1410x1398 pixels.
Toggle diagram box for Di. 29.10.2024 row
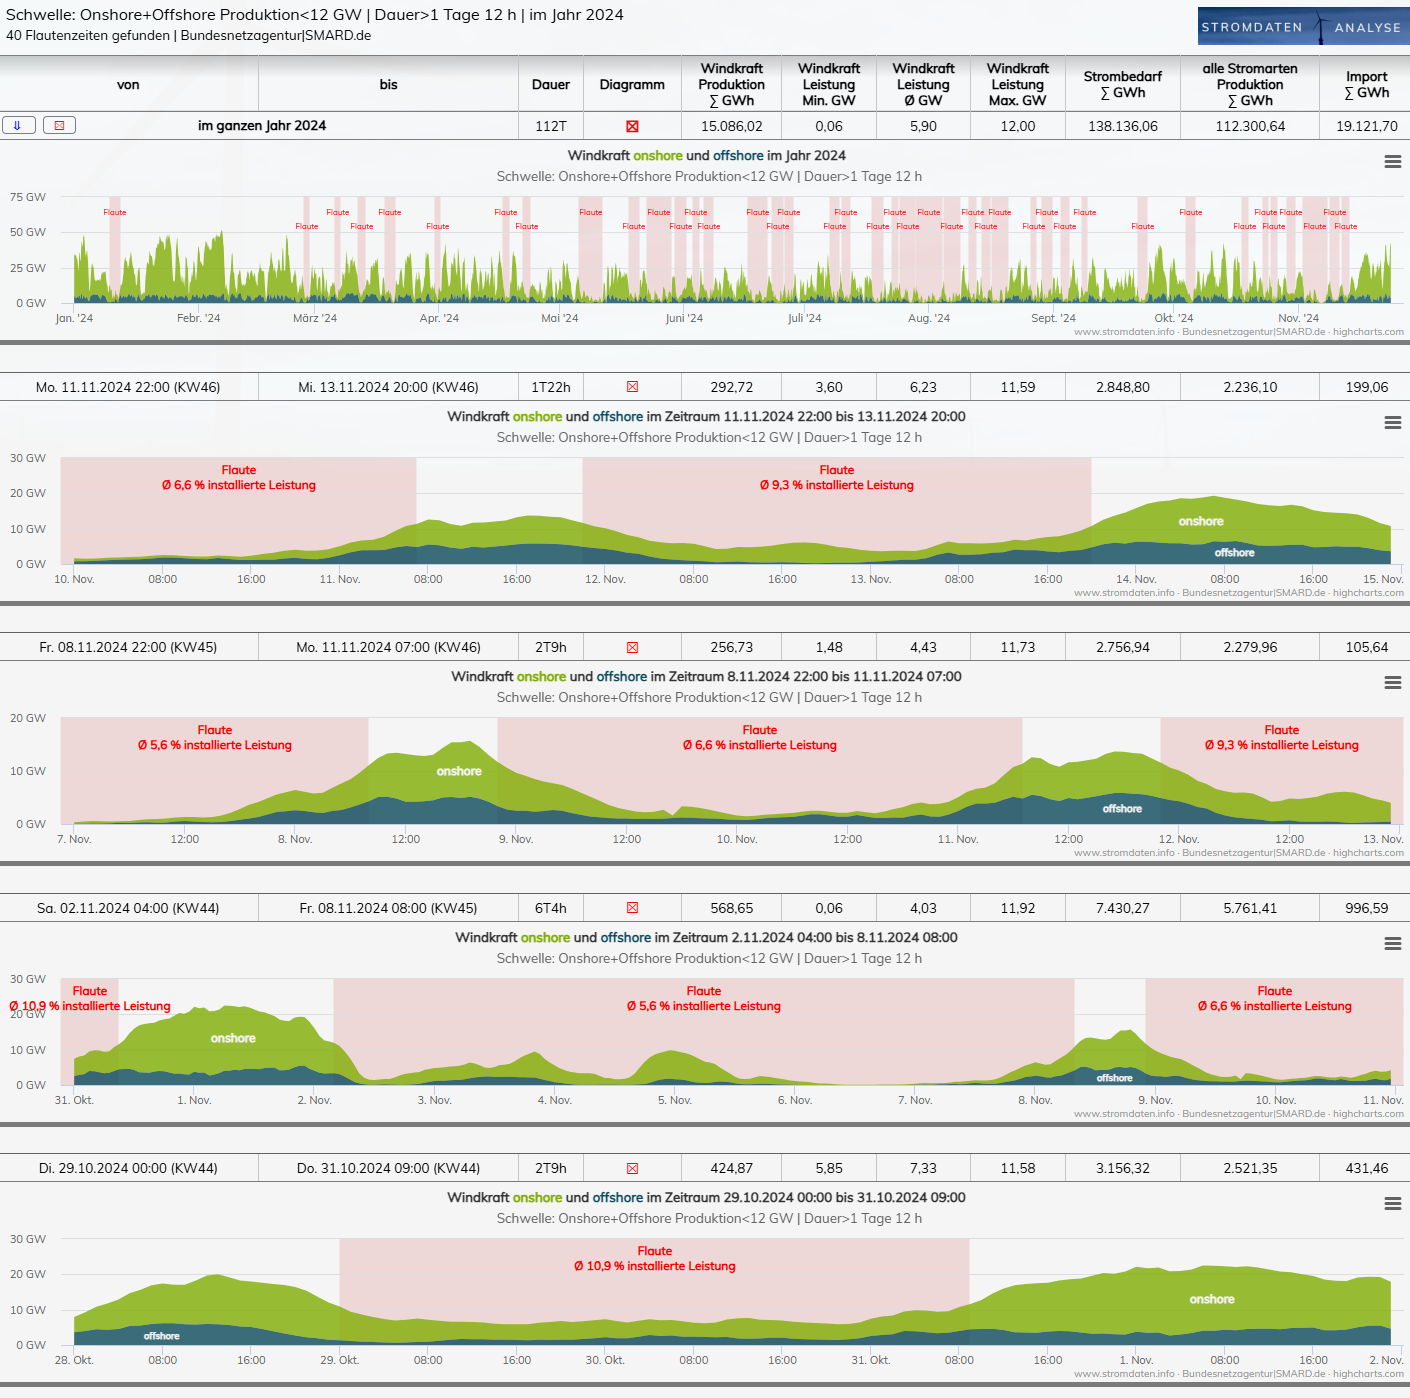click(632, 1169)
